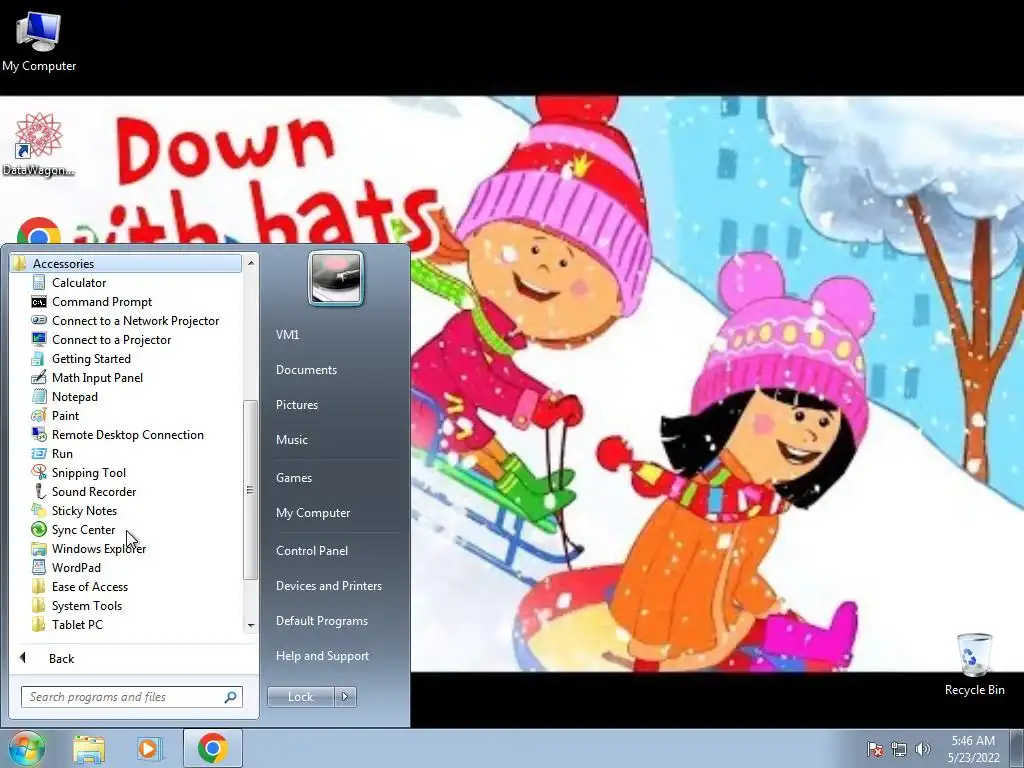1024x768 pixels.
Task: Open Windows Media Player taskbar icon
Action: click(148, 748)
